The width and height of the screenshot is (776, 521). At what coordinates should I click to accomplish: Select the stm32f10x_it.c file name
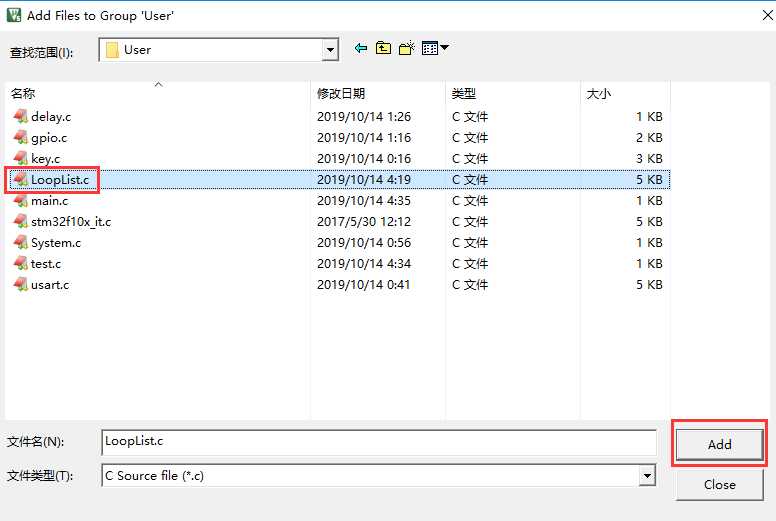click(x=71, y=222)
